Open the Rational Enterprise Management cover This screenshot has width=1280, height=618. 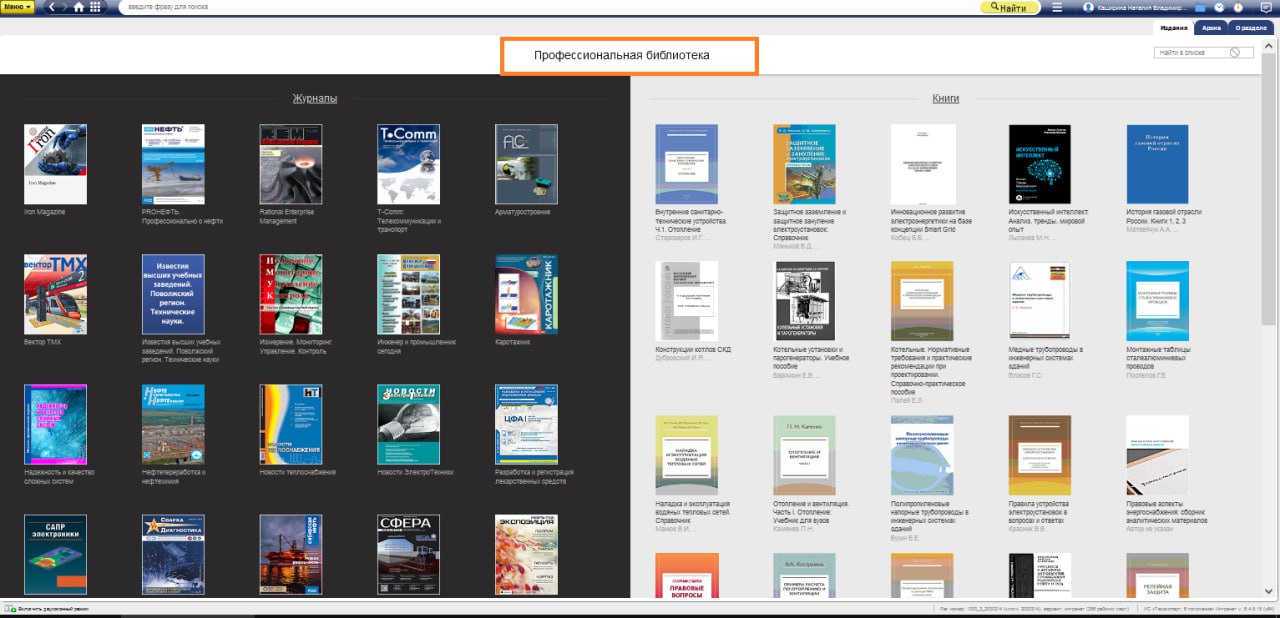(291, 164)
